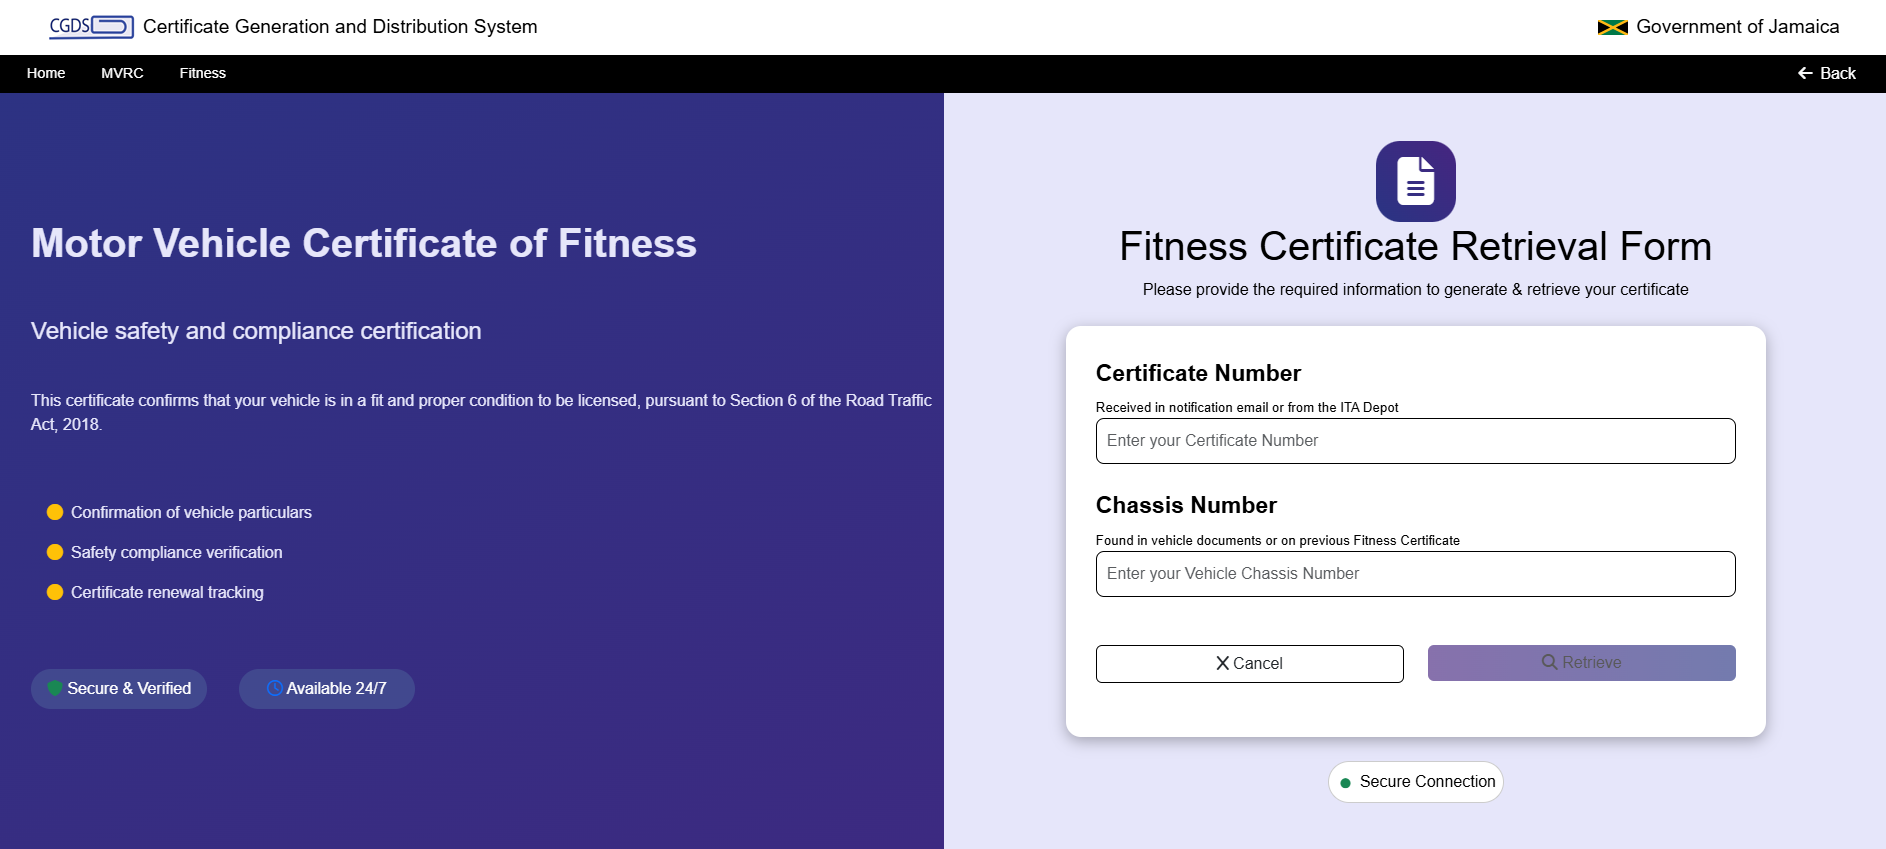Click the Government of Jamaica text
Viewport: 1886px width, 849px height.
[x=1737, y=27]
